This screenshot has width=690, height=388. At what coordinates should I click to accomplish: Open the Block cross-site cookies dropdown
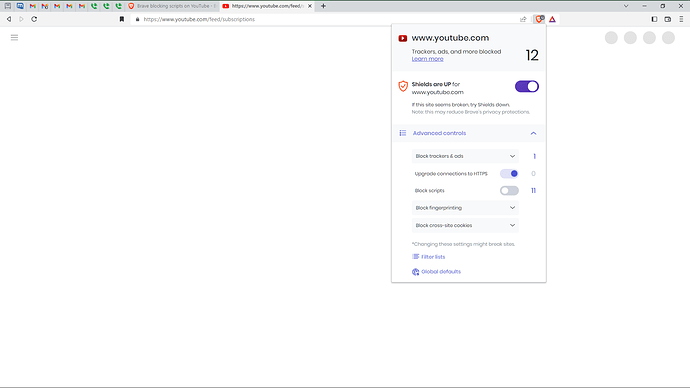click(465, 225)
